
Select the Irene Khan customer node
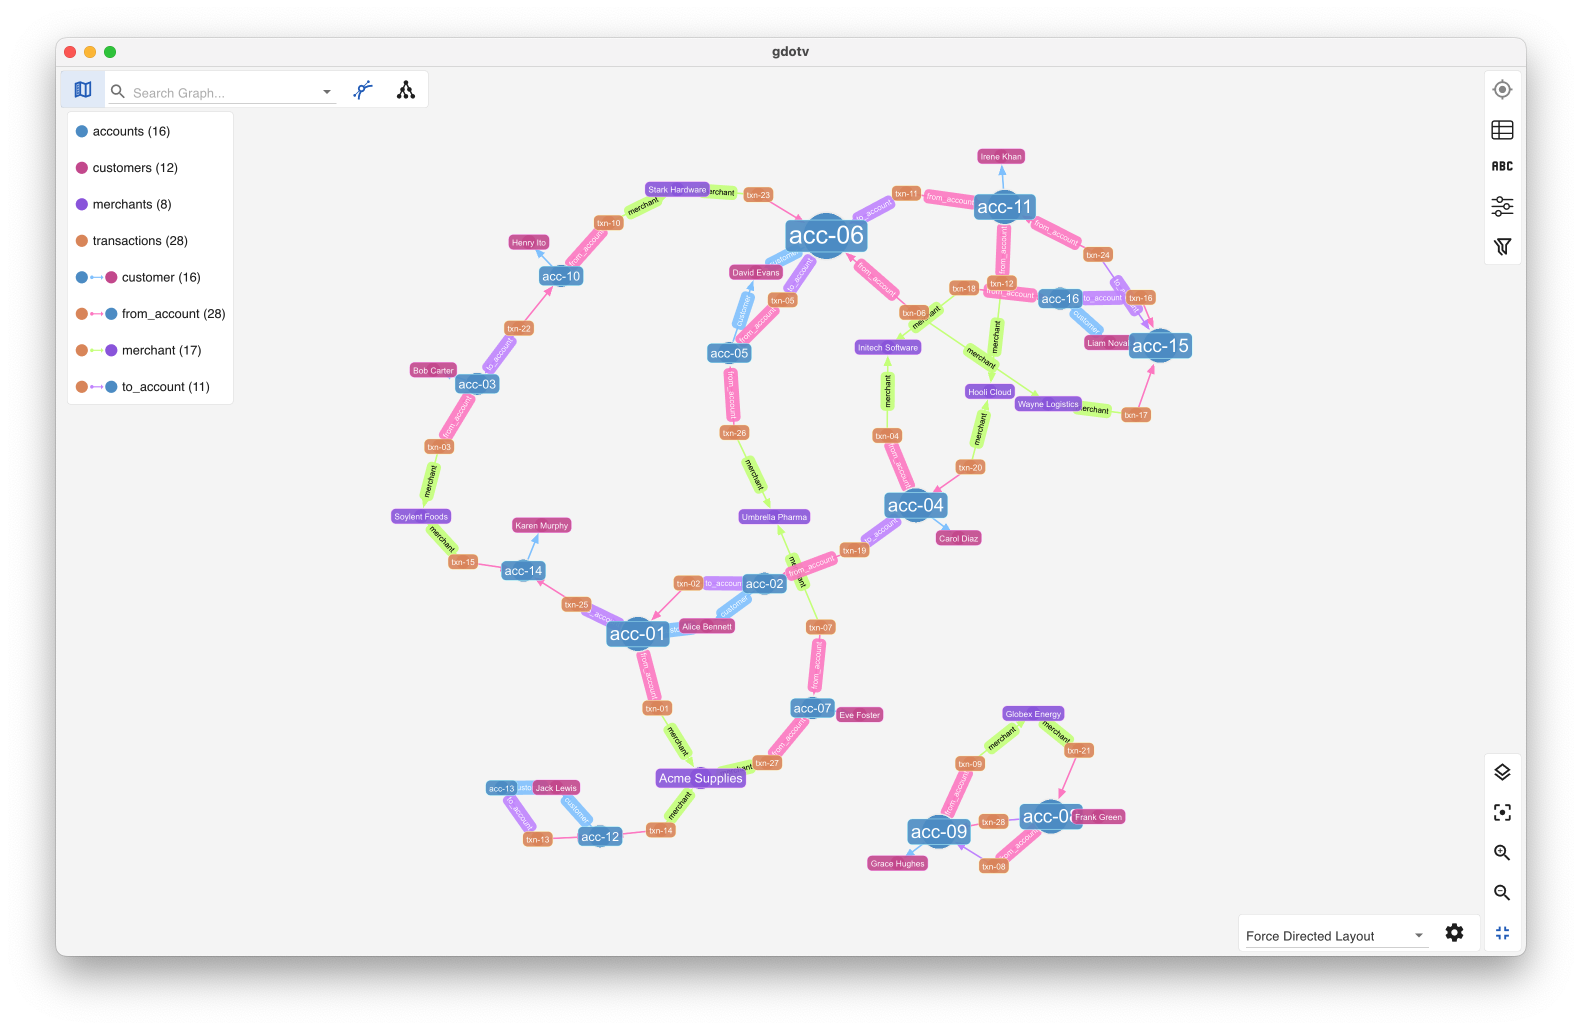pos(1001,156)
